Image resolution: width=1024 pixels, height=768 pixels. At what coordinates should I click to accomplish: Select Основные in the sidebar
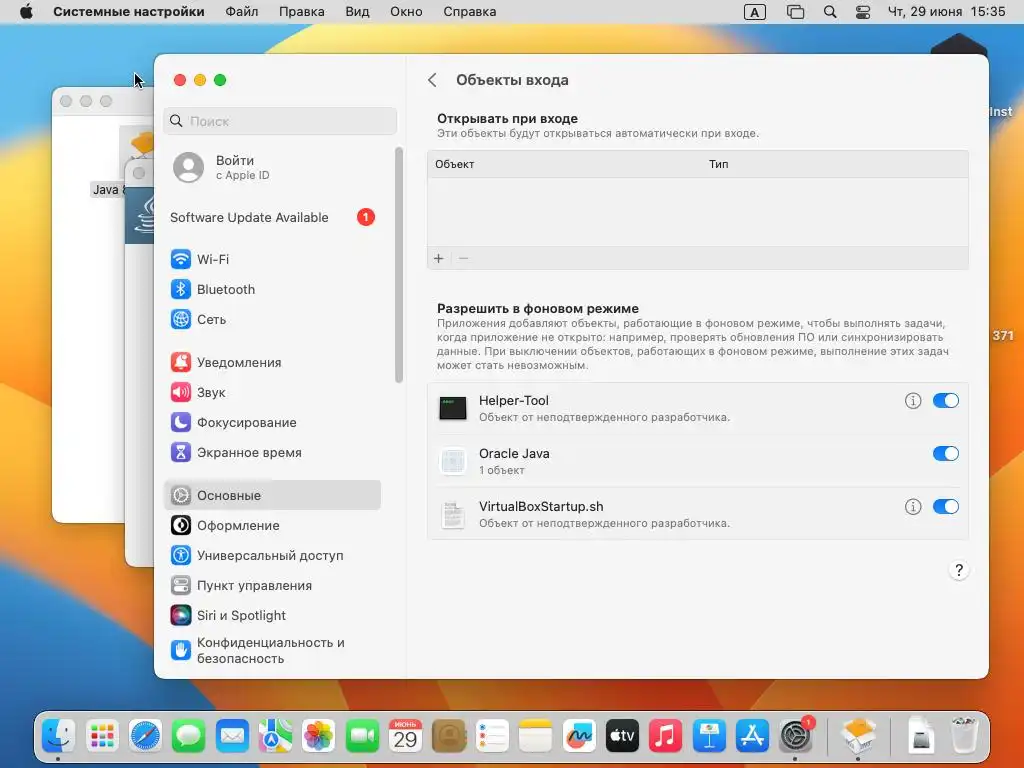tap(272, 496)
